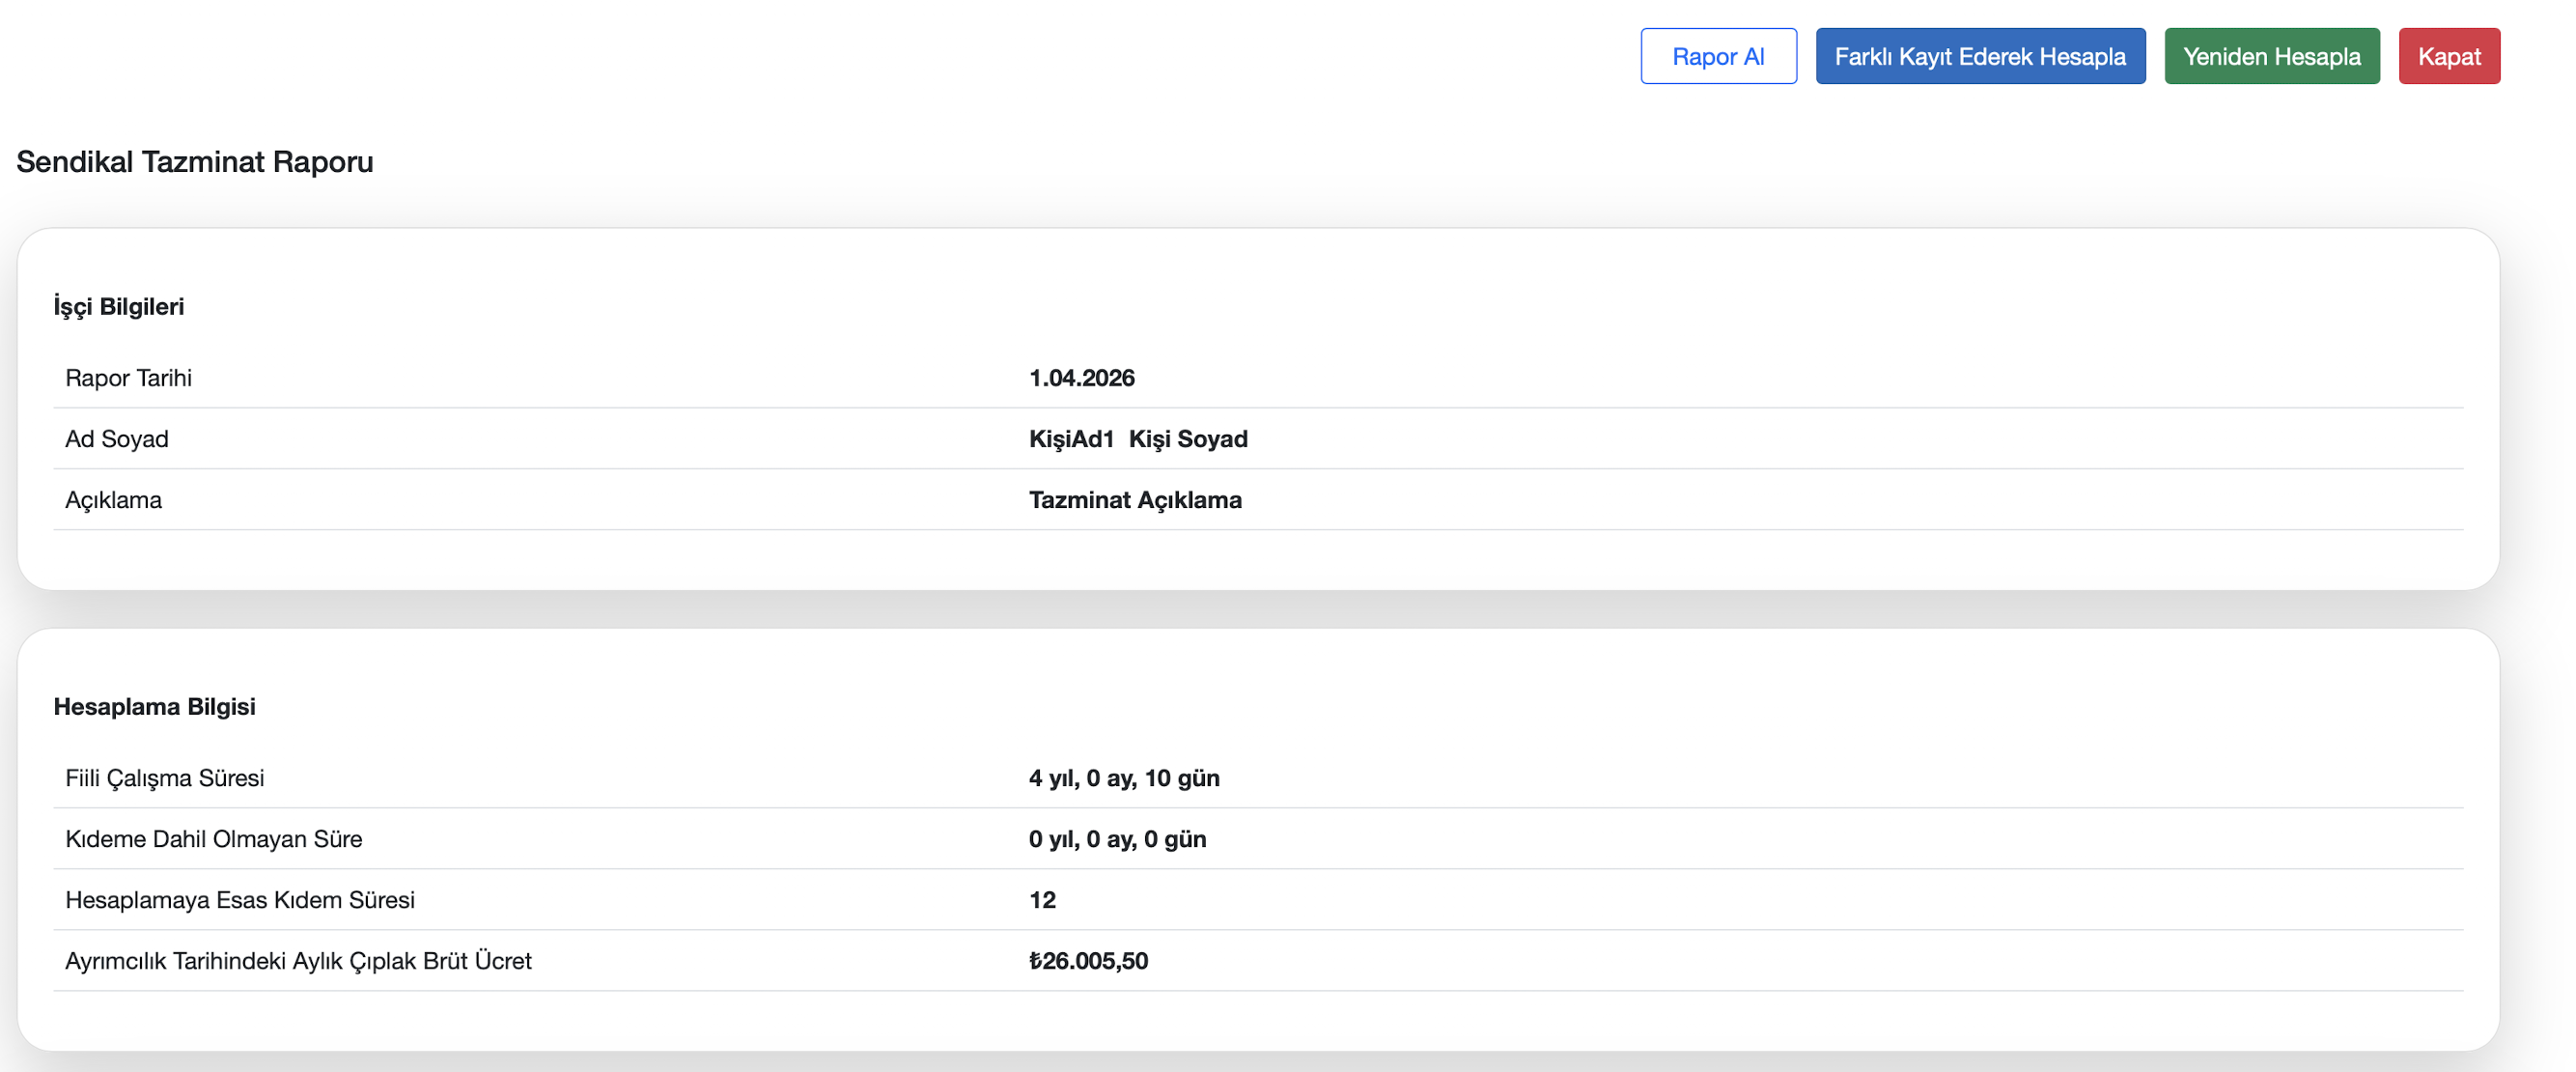Click the Hesaplama Bilgisi section title
Viewport: 2576px width, 1072px height.
tap(154, 706)
